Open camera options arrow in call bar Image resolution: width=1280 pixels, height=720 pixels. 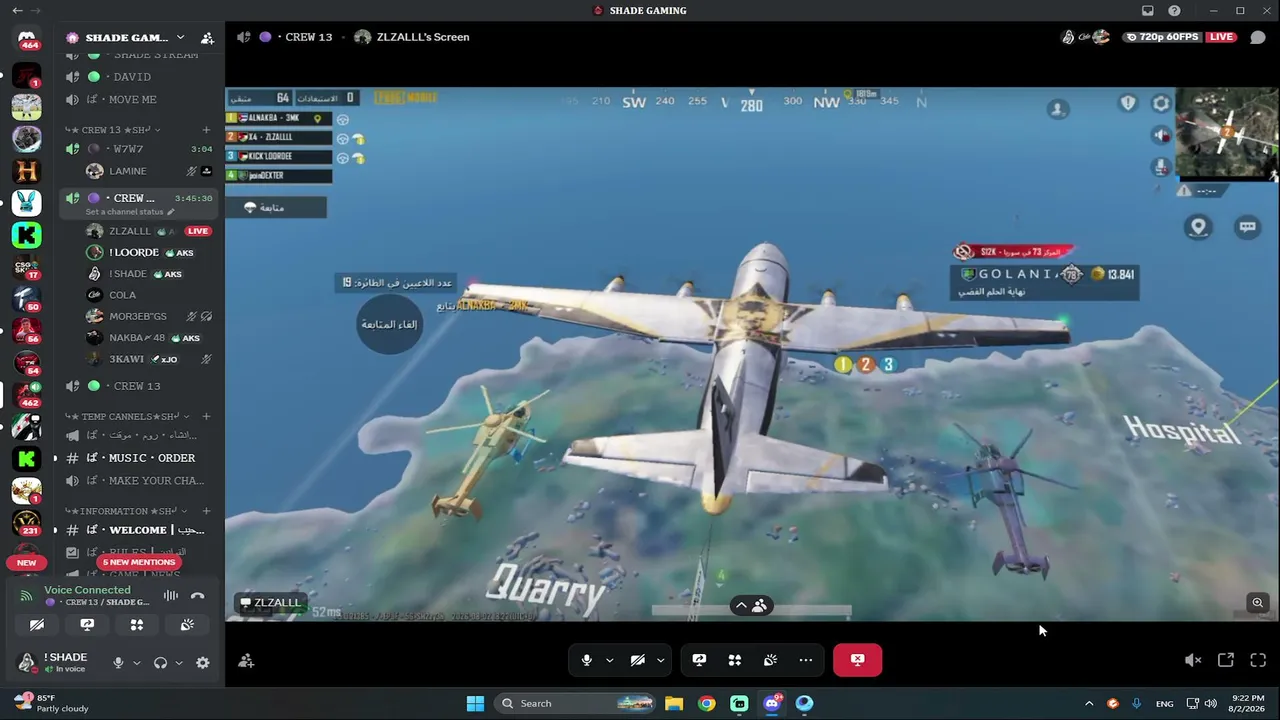[660, 660]
